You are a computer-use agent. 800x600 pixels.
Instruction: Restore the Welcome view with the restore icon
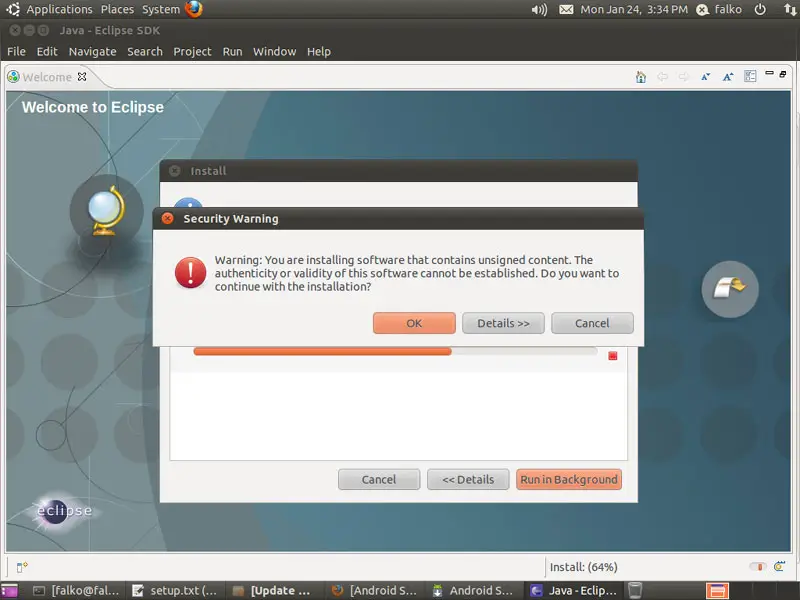pyautogui.click(x=783, y=74)
